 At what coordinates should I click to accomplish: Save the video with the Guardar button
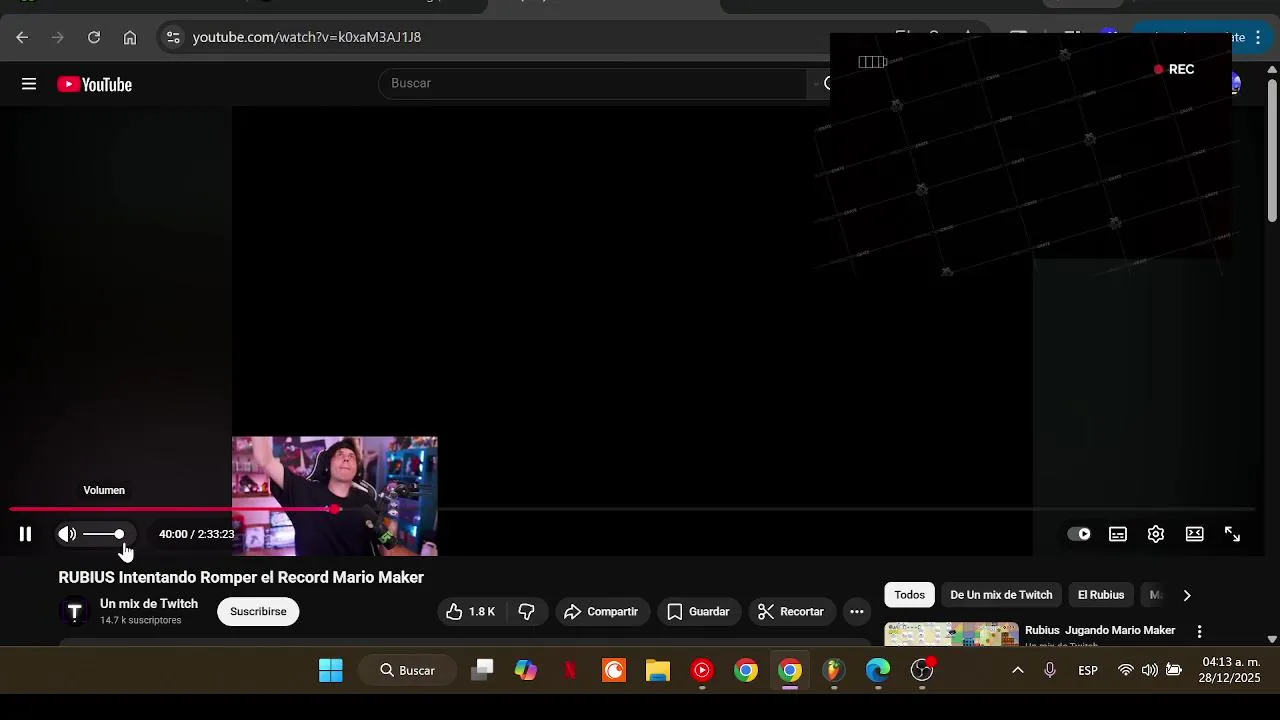tap(698, 611)
